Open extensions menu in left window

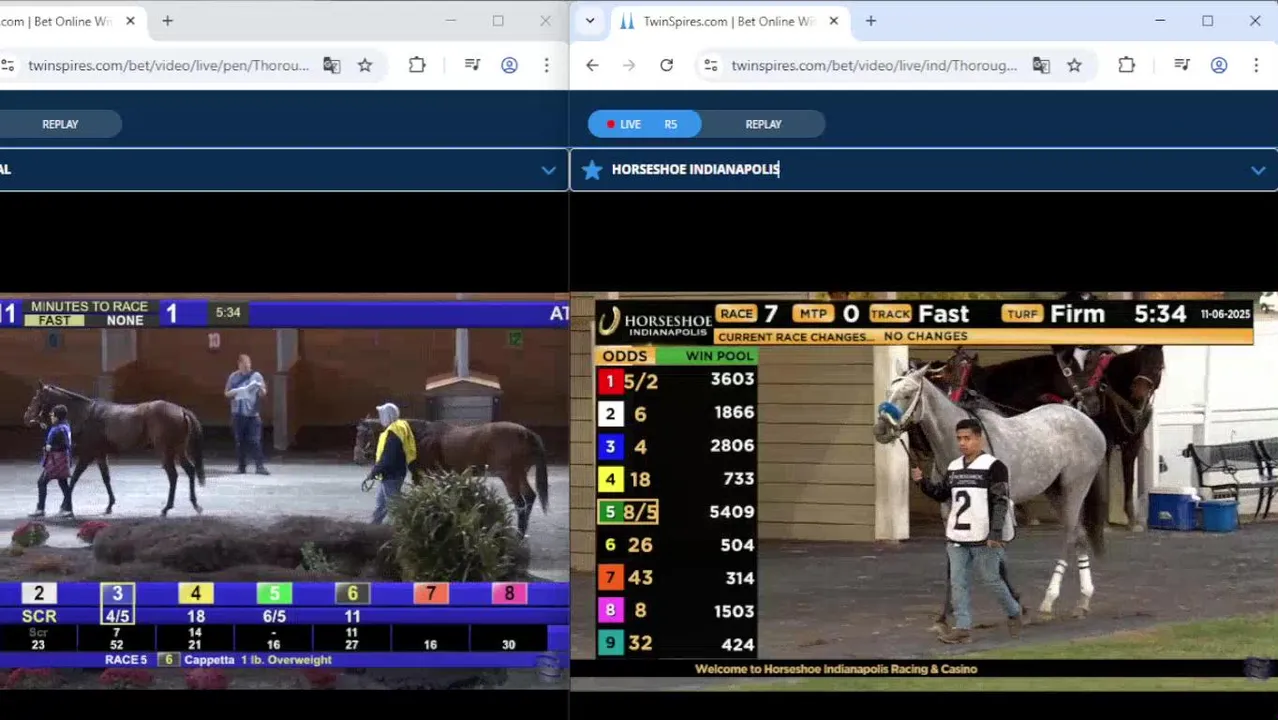click(x=417, y=65)
